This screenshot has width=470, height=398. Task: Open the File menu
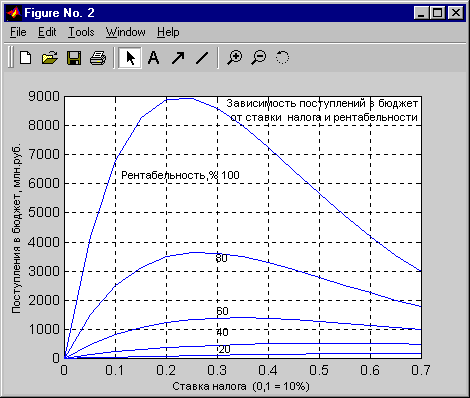pyautogui.click(x=18, y=32)
